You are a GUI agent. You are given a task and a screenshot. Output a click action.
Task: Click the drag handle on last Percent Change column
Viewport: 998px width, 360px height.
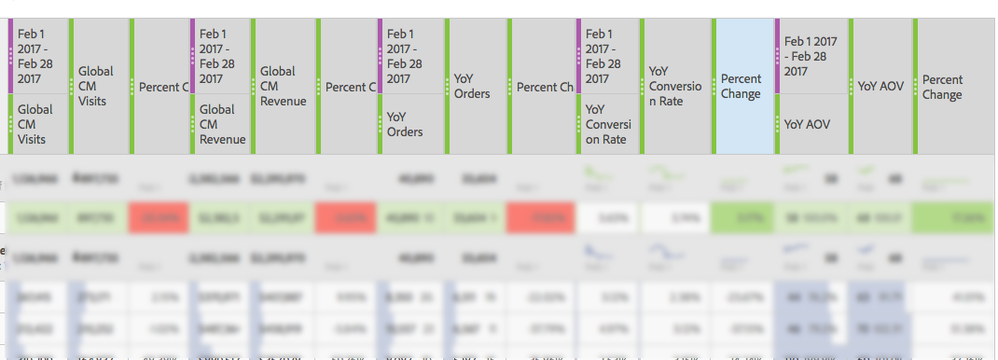[915, 87]
